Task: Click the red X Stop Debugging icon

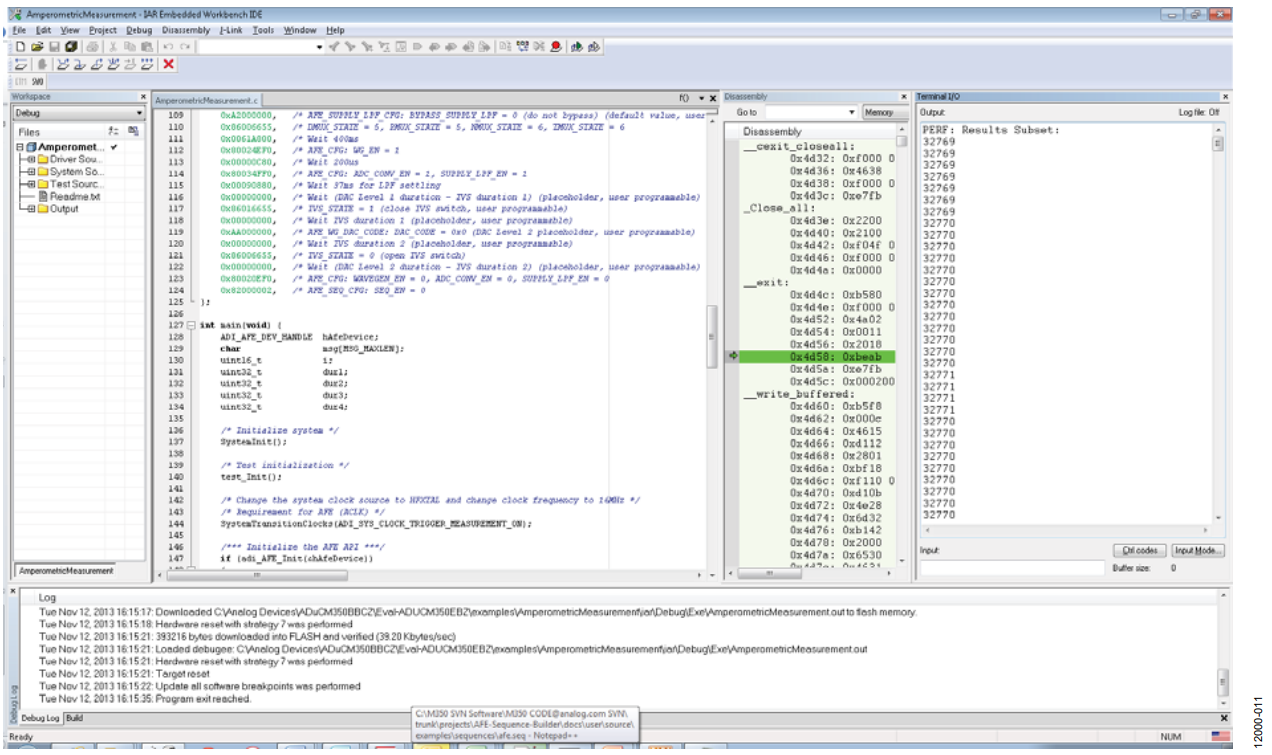Action: [x=168, y=64]
